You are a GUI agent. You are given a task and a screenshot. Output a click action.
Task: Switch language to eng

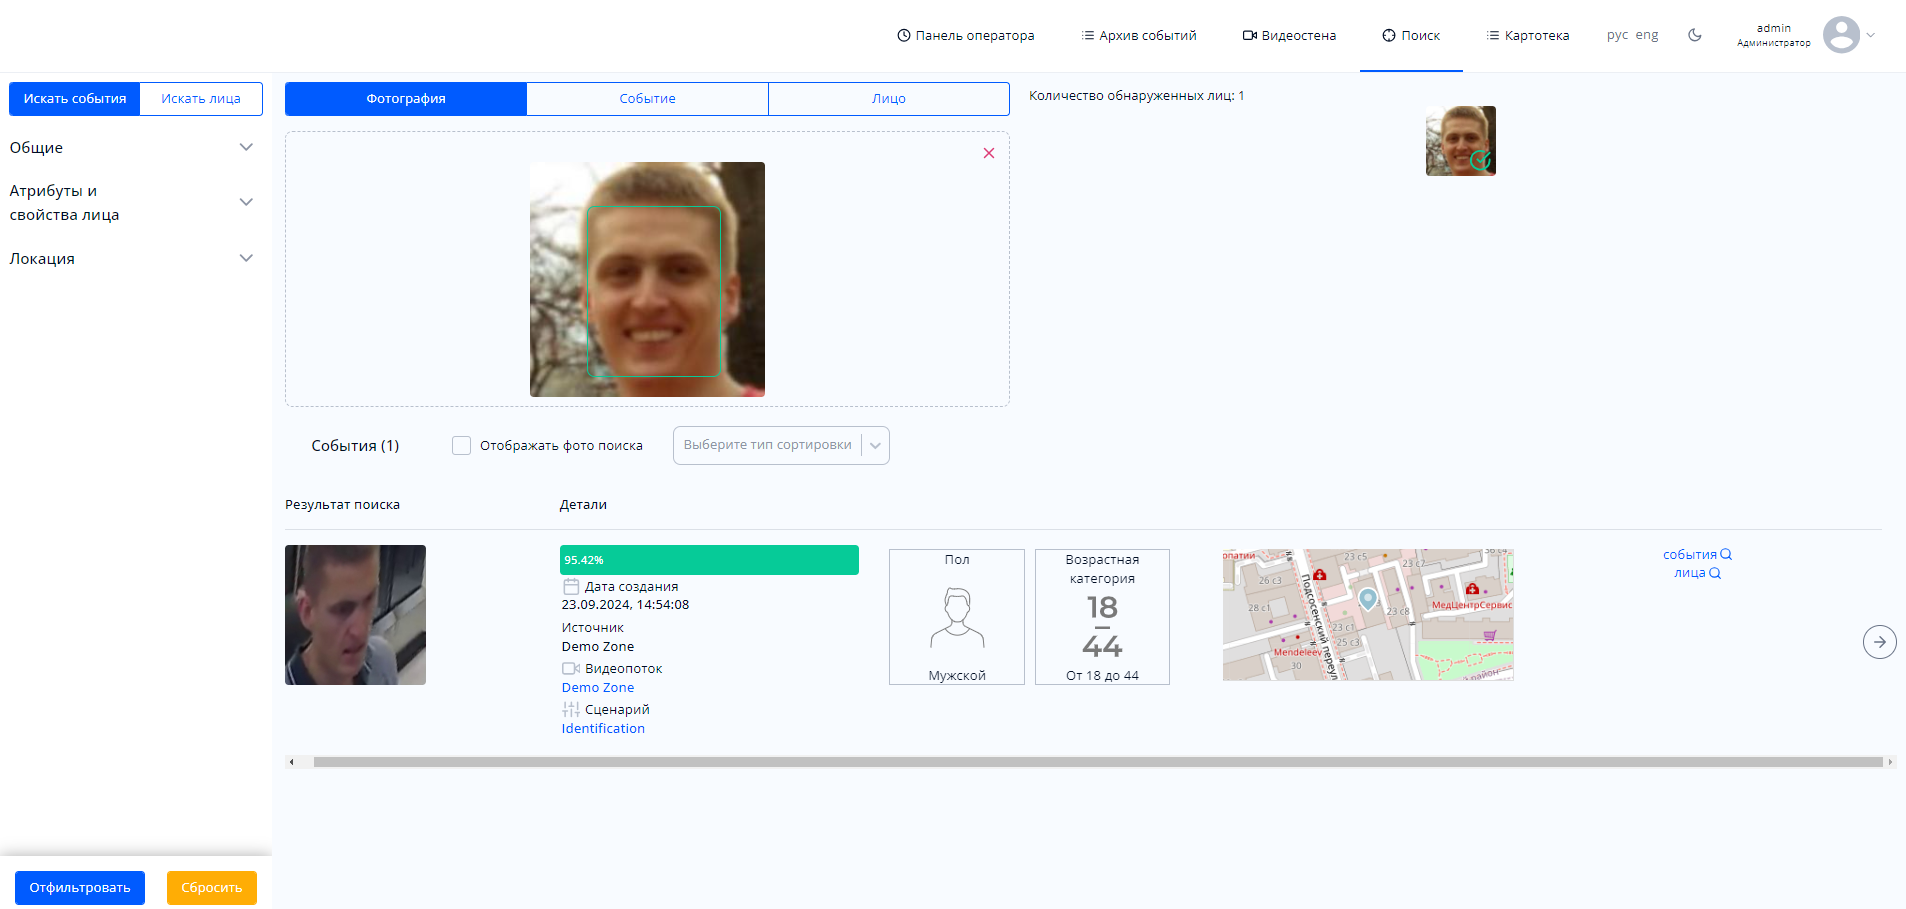coord(1647,35)
